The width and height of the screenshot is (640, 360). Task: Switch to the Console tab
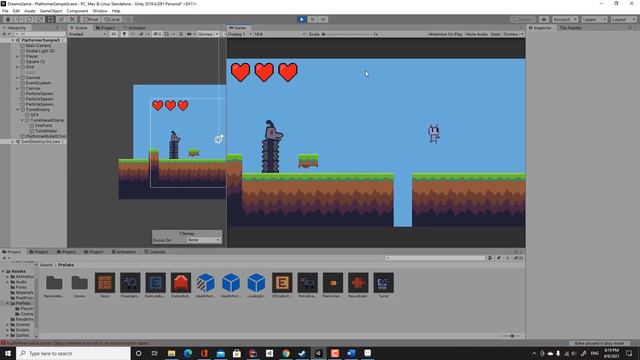155,252
